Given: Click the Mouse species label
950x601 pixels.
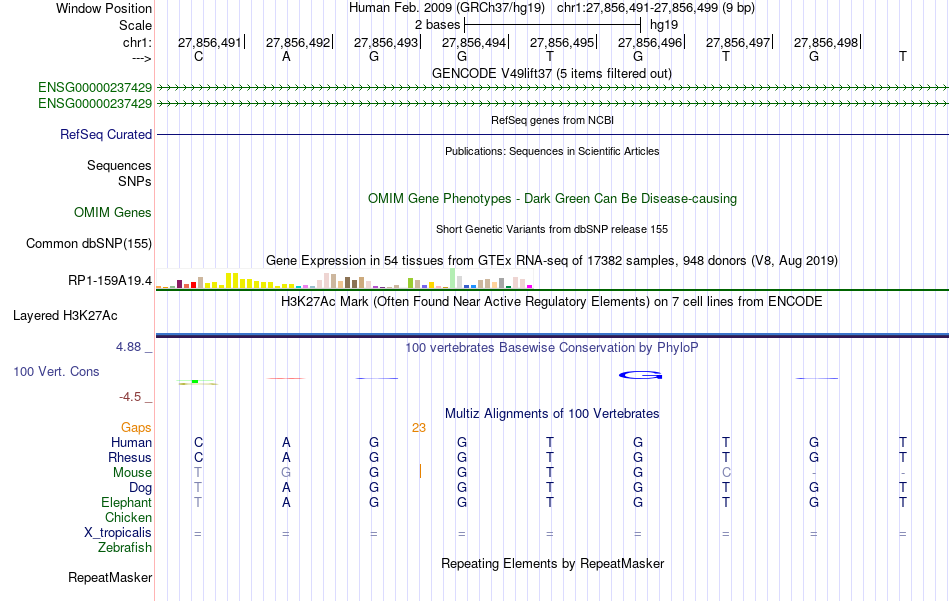Looking at the screenshot, I should pyautogui.click(x=132, y=473).
